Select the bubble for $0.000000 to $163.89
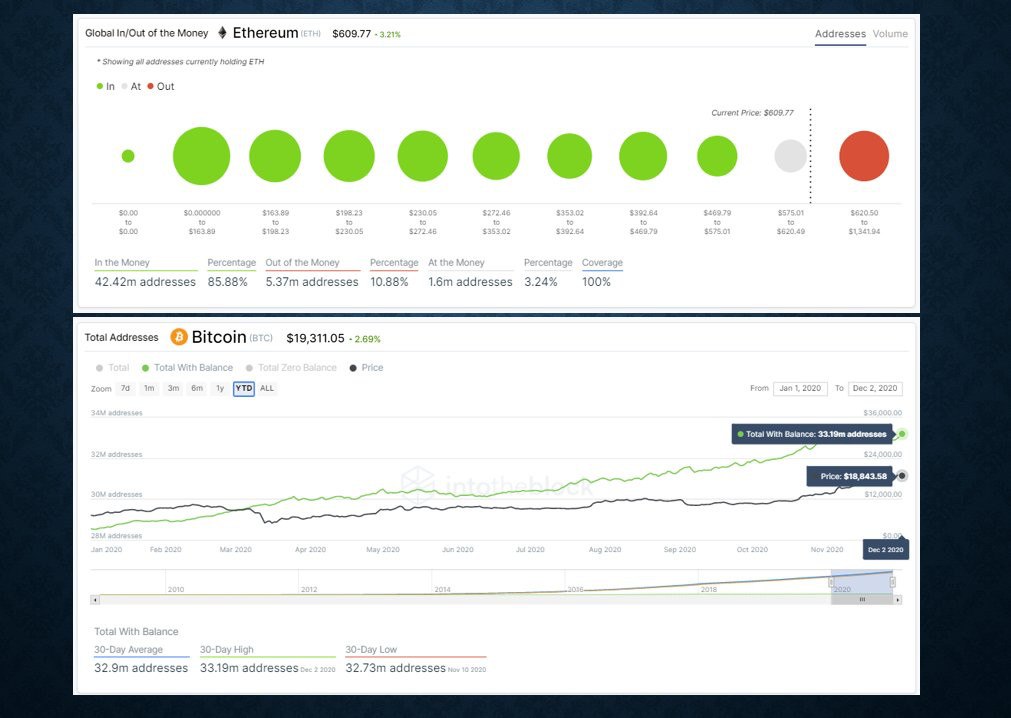The image size is (1011, 718). pos(202,156)
